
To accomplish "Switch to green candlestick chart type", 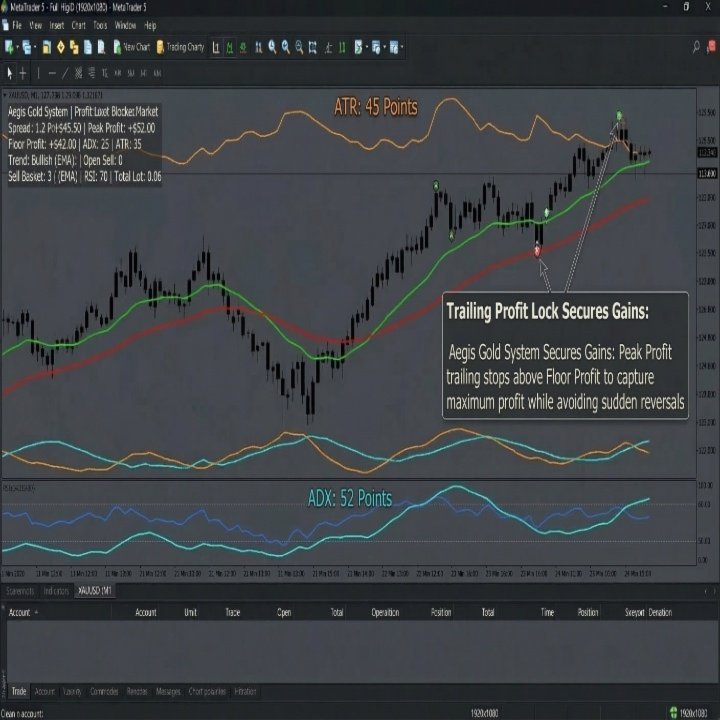I will point(229,47).
